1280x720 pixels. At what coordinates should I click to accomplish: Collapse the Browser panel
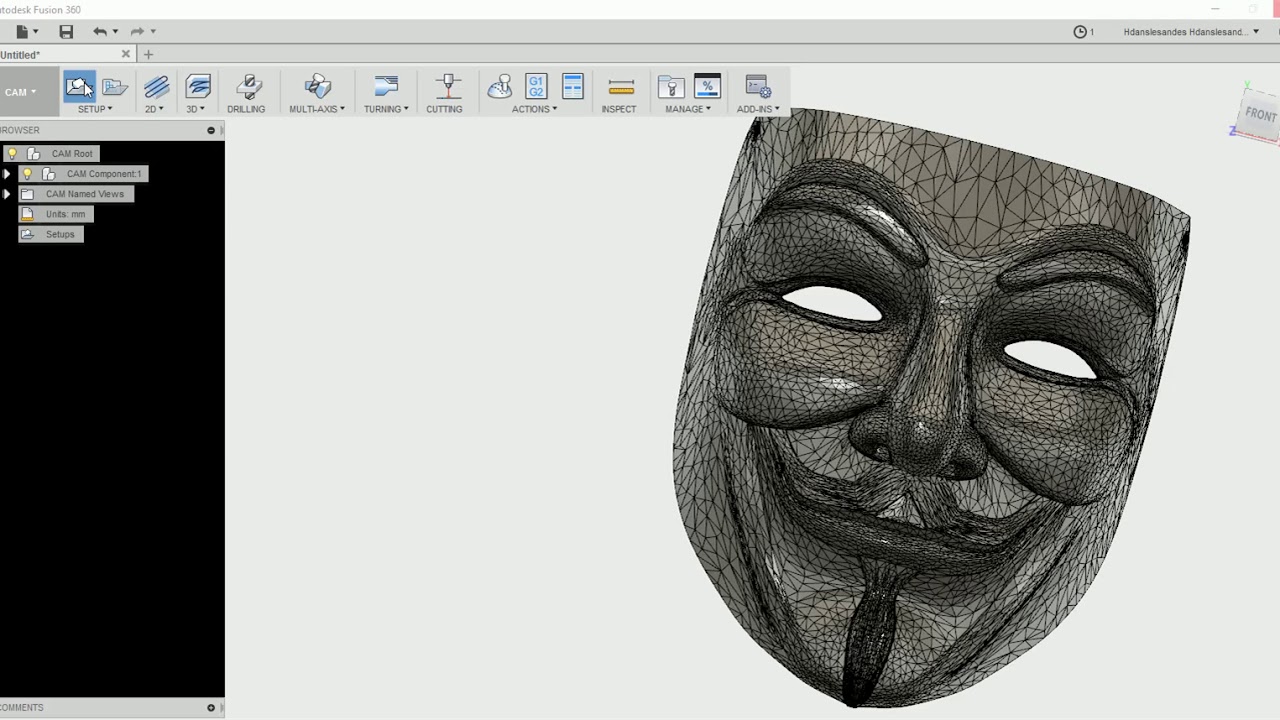click(211, 130)
